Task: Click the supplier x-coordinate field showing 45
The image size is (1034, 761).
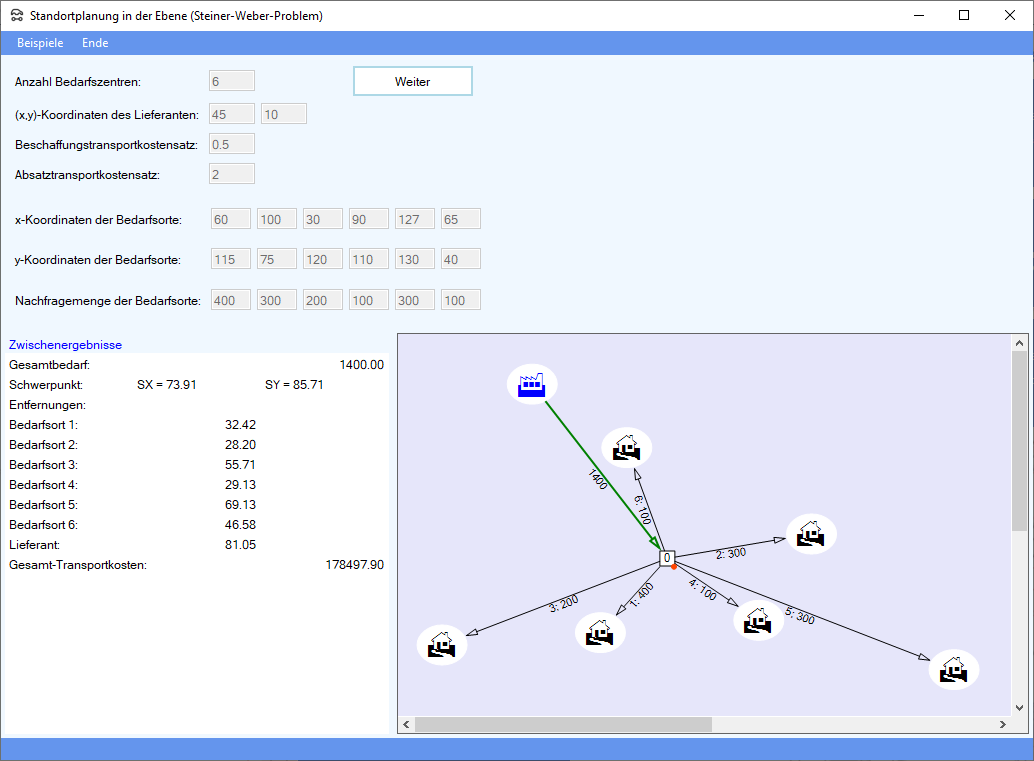Action: point(232,114)
